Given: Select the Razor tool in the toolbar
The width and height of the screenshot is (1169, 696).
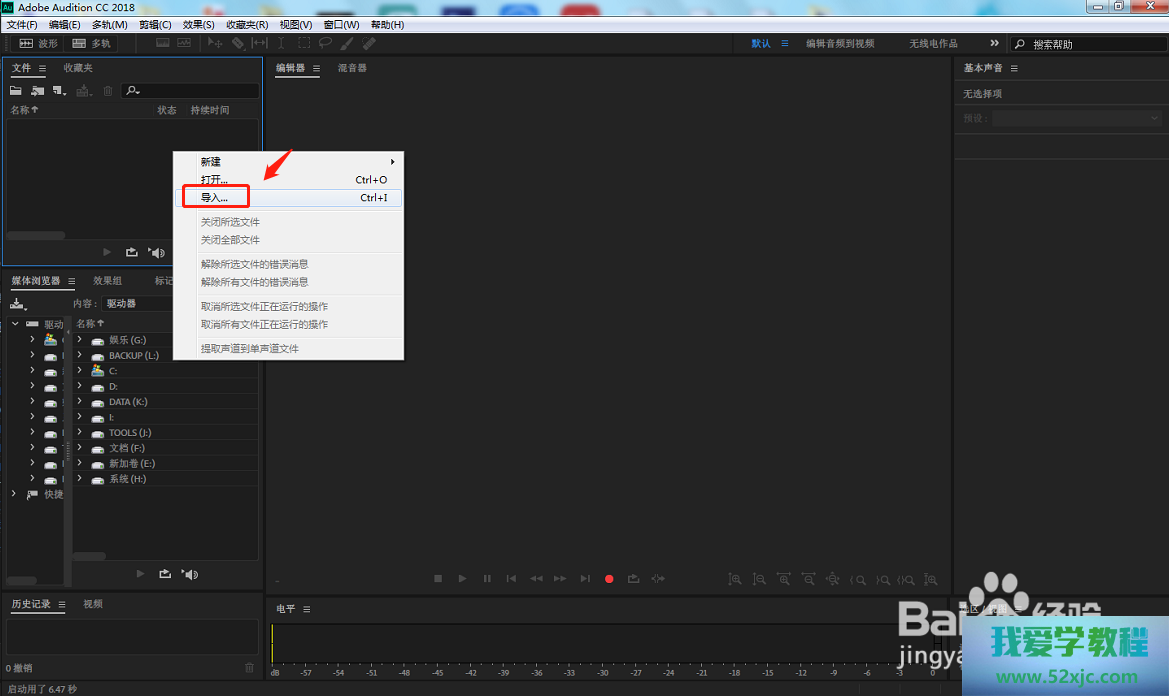Looking at the screenshot, I should click(x=238, y=44).
